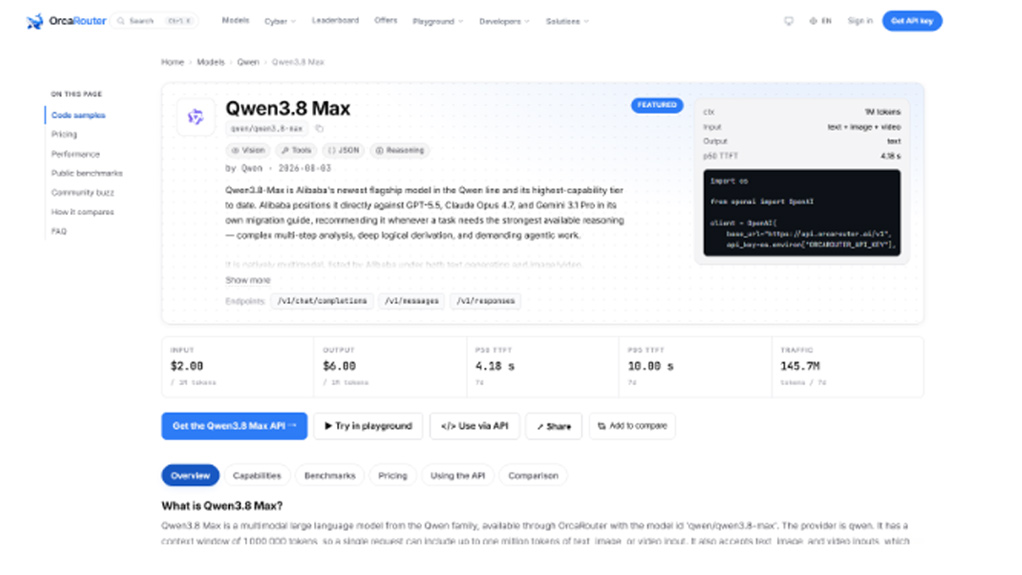Click the JSON capability tag
This screenshot has width=1022, height=575.
(343, 151)
